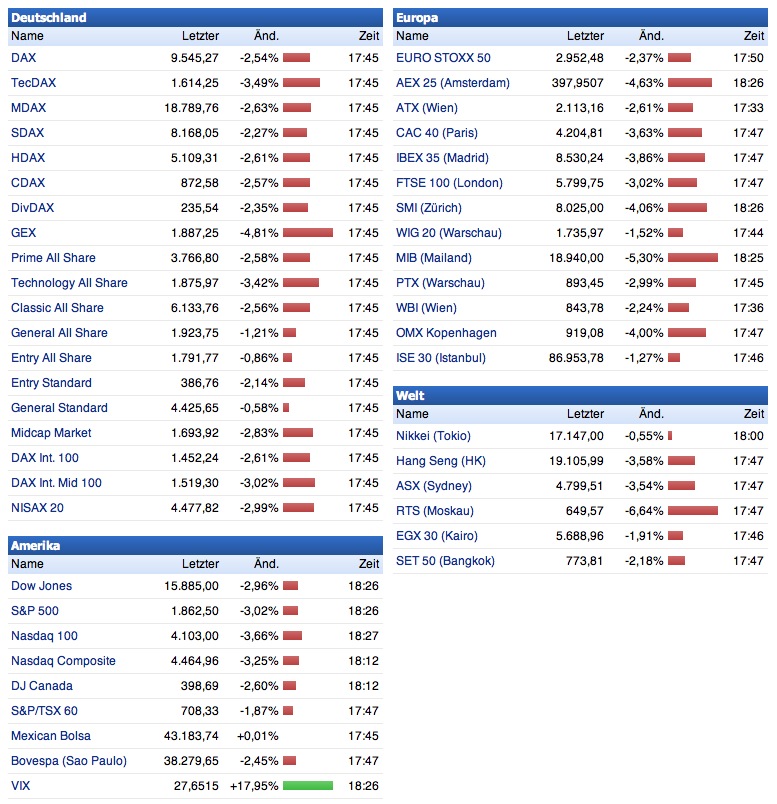Viewport: 777px width, 804px height.
Task: Click DAX last value 9.545,27
Action: [194, 58]
